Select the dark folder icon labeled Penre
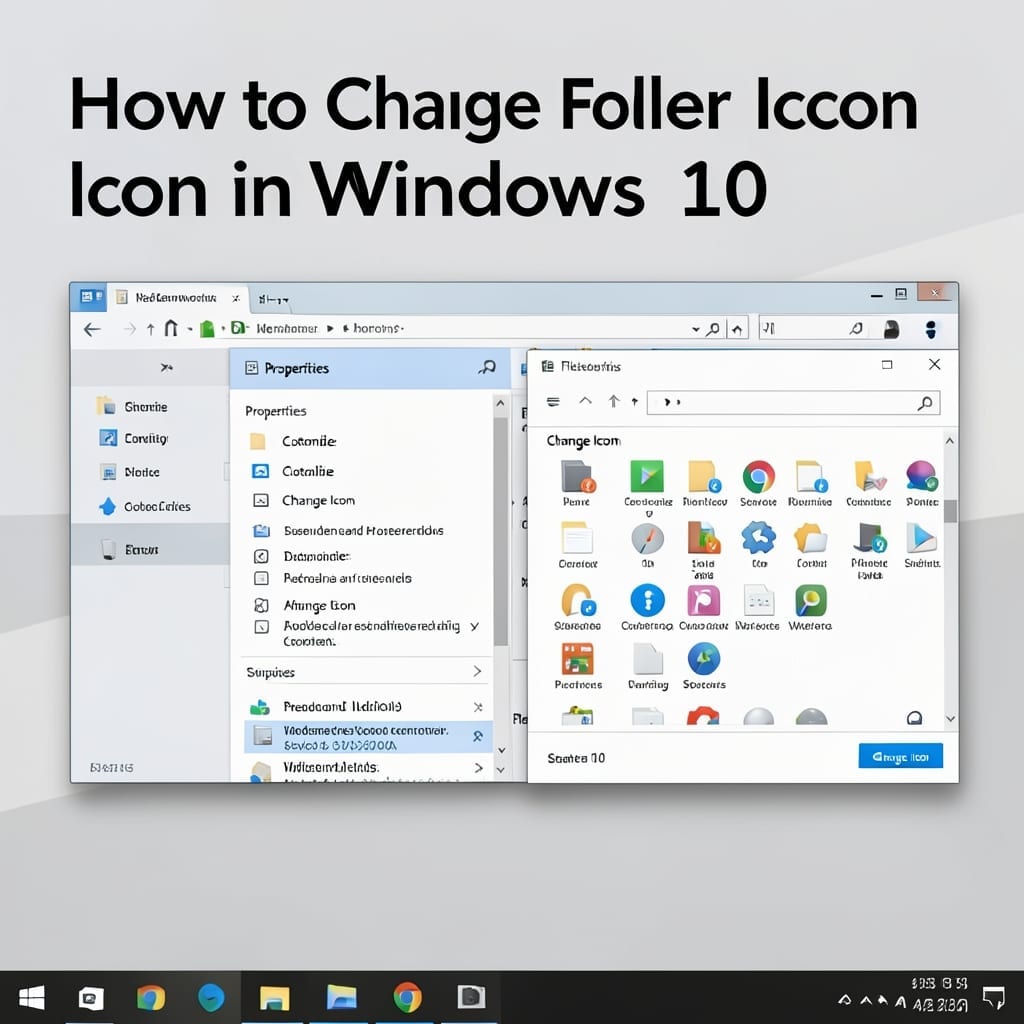Screen dimensions: 1024x1024 pos(577,476)
